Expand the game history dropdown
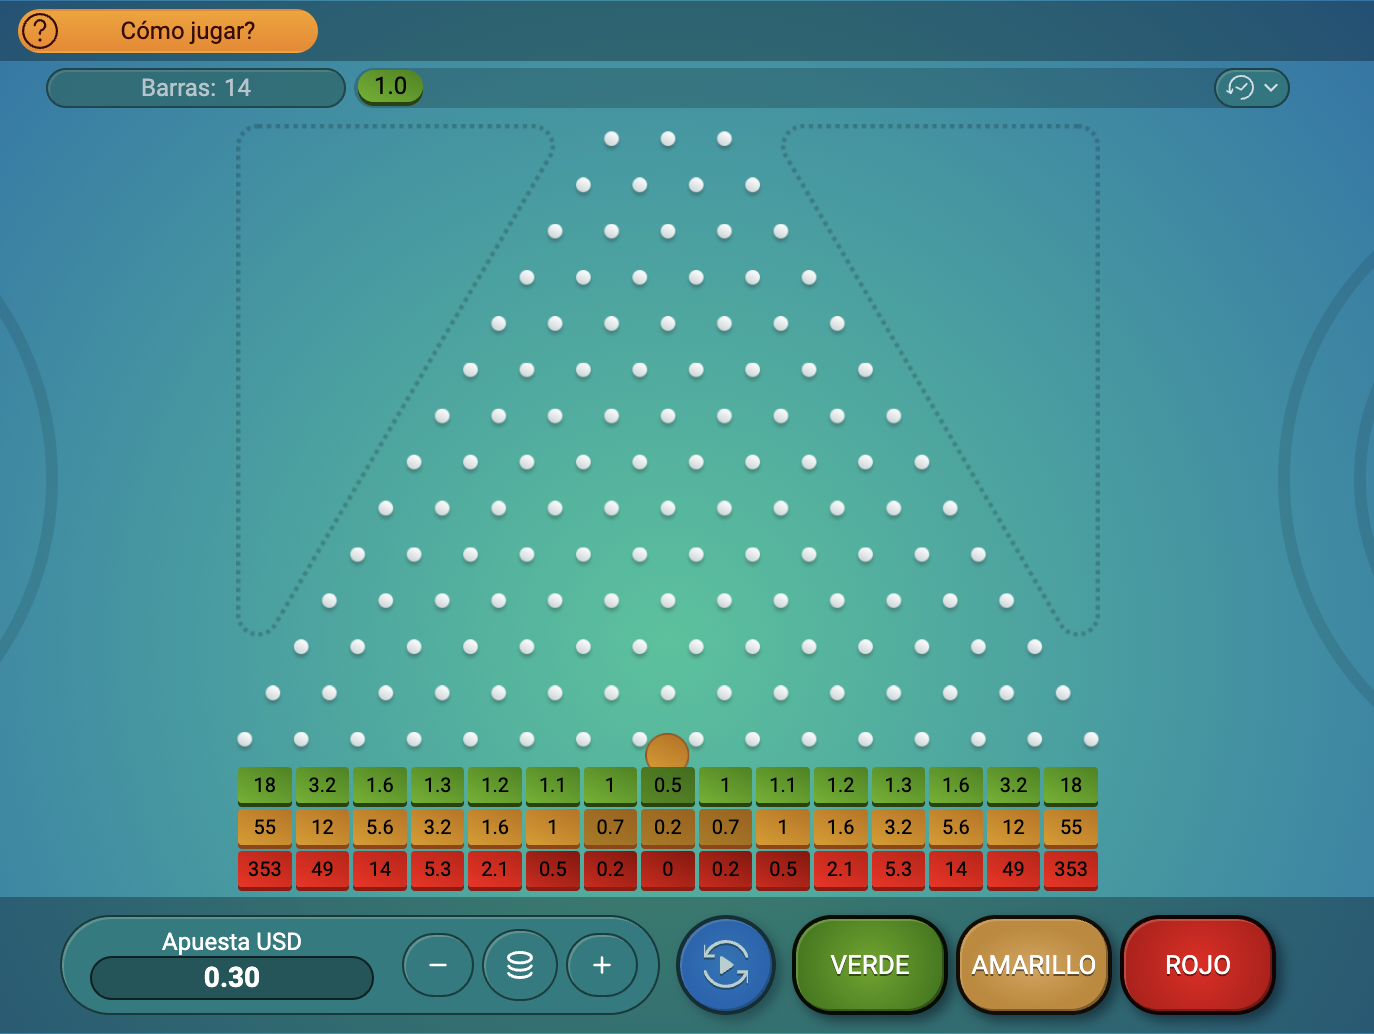1374x1034 pixels. [1252, 88]
